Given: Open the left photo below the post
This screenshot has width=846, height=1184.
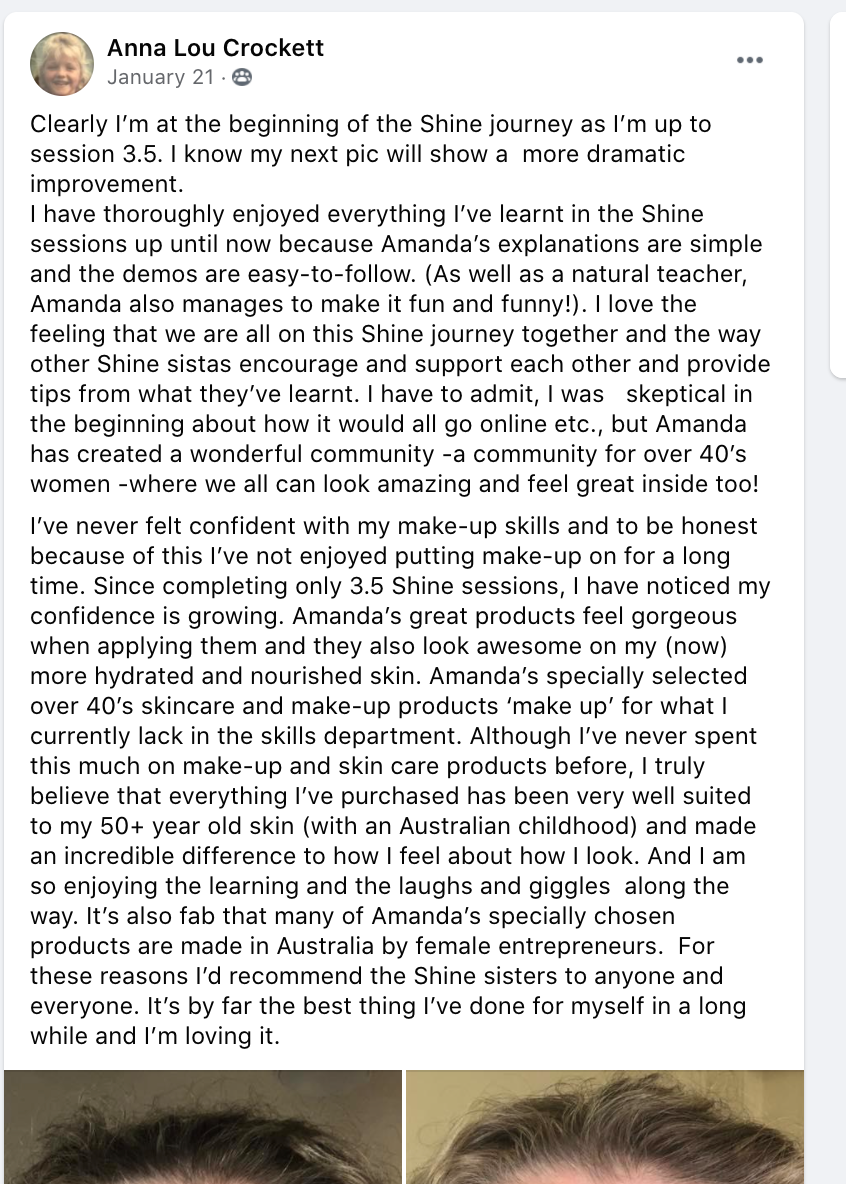Looking at the screenshot, I should 203,1127.
